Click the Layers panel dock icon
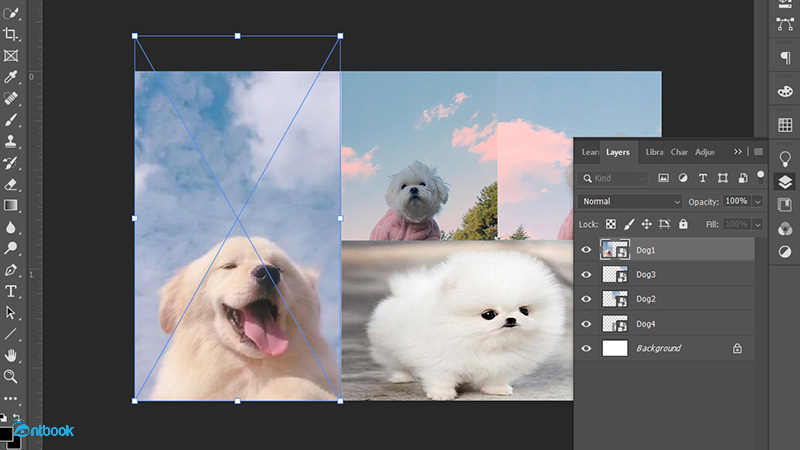 (x=785, y=182)
